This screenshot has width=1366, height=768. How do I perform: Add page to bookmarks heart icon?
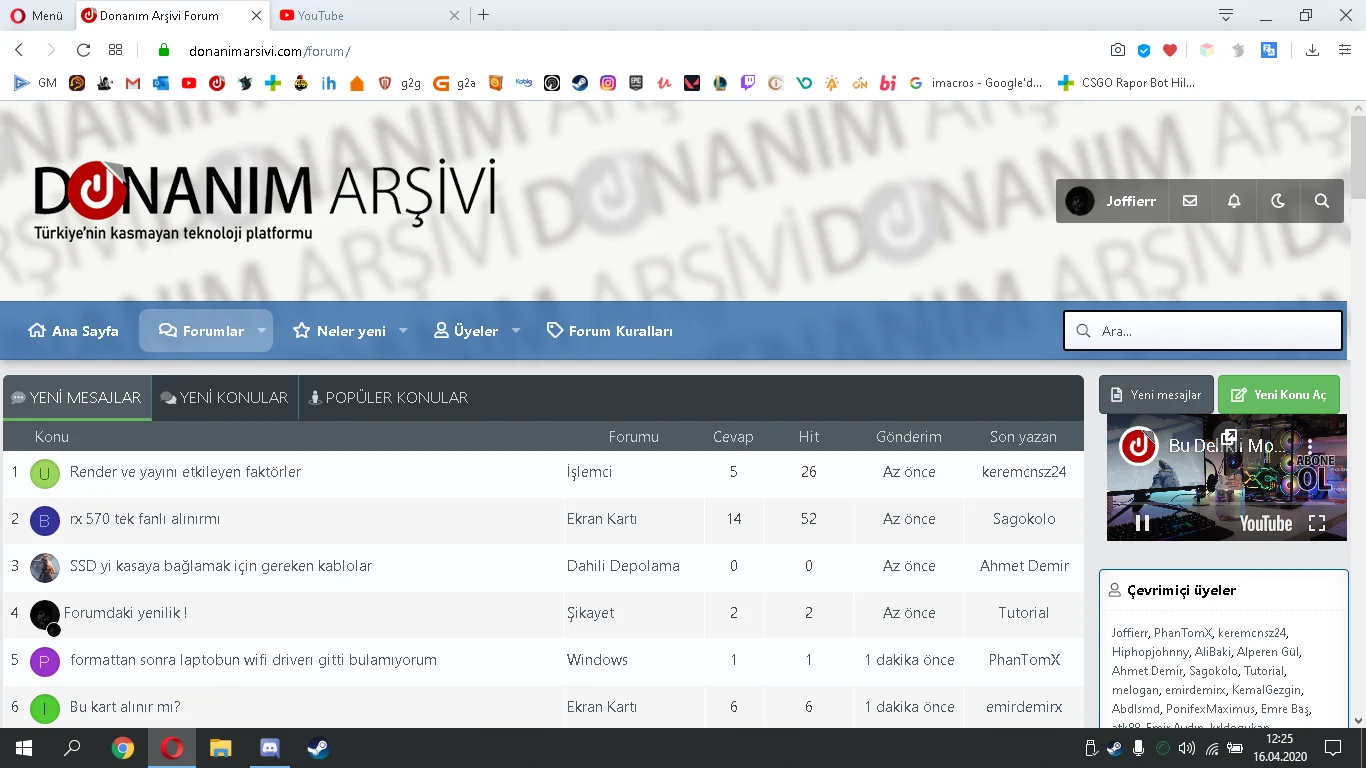tap(1170, 50)
